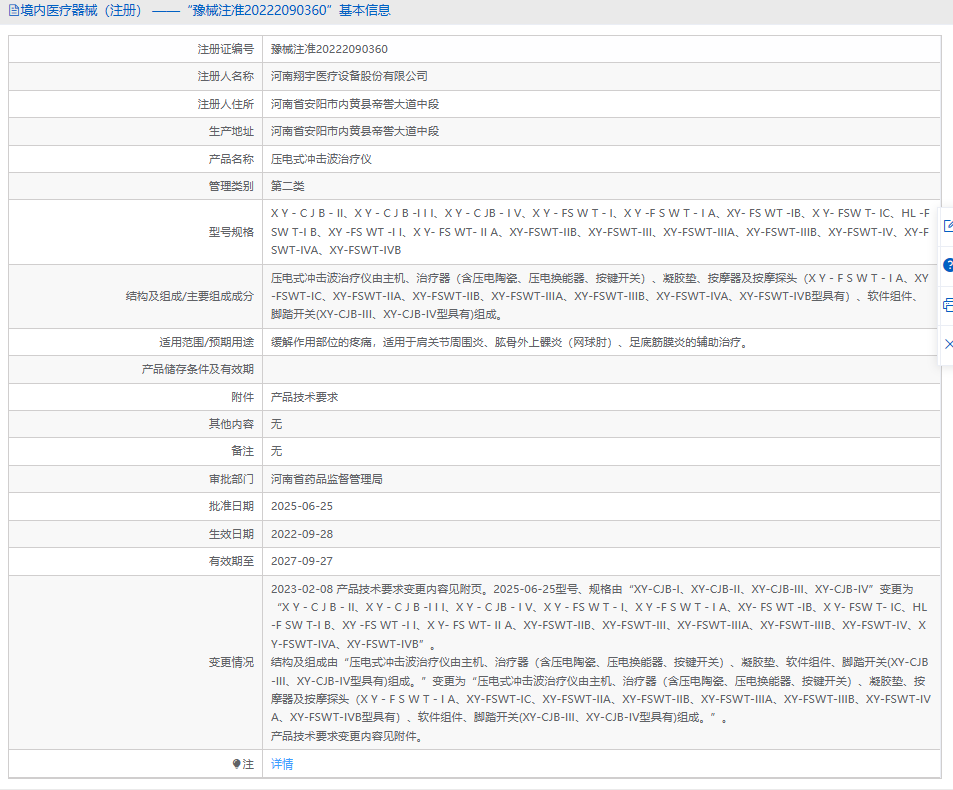Select product name 压电式冲击波治疗仪
Viewport: 953px width, 790px height.
[x=321, y=159]
